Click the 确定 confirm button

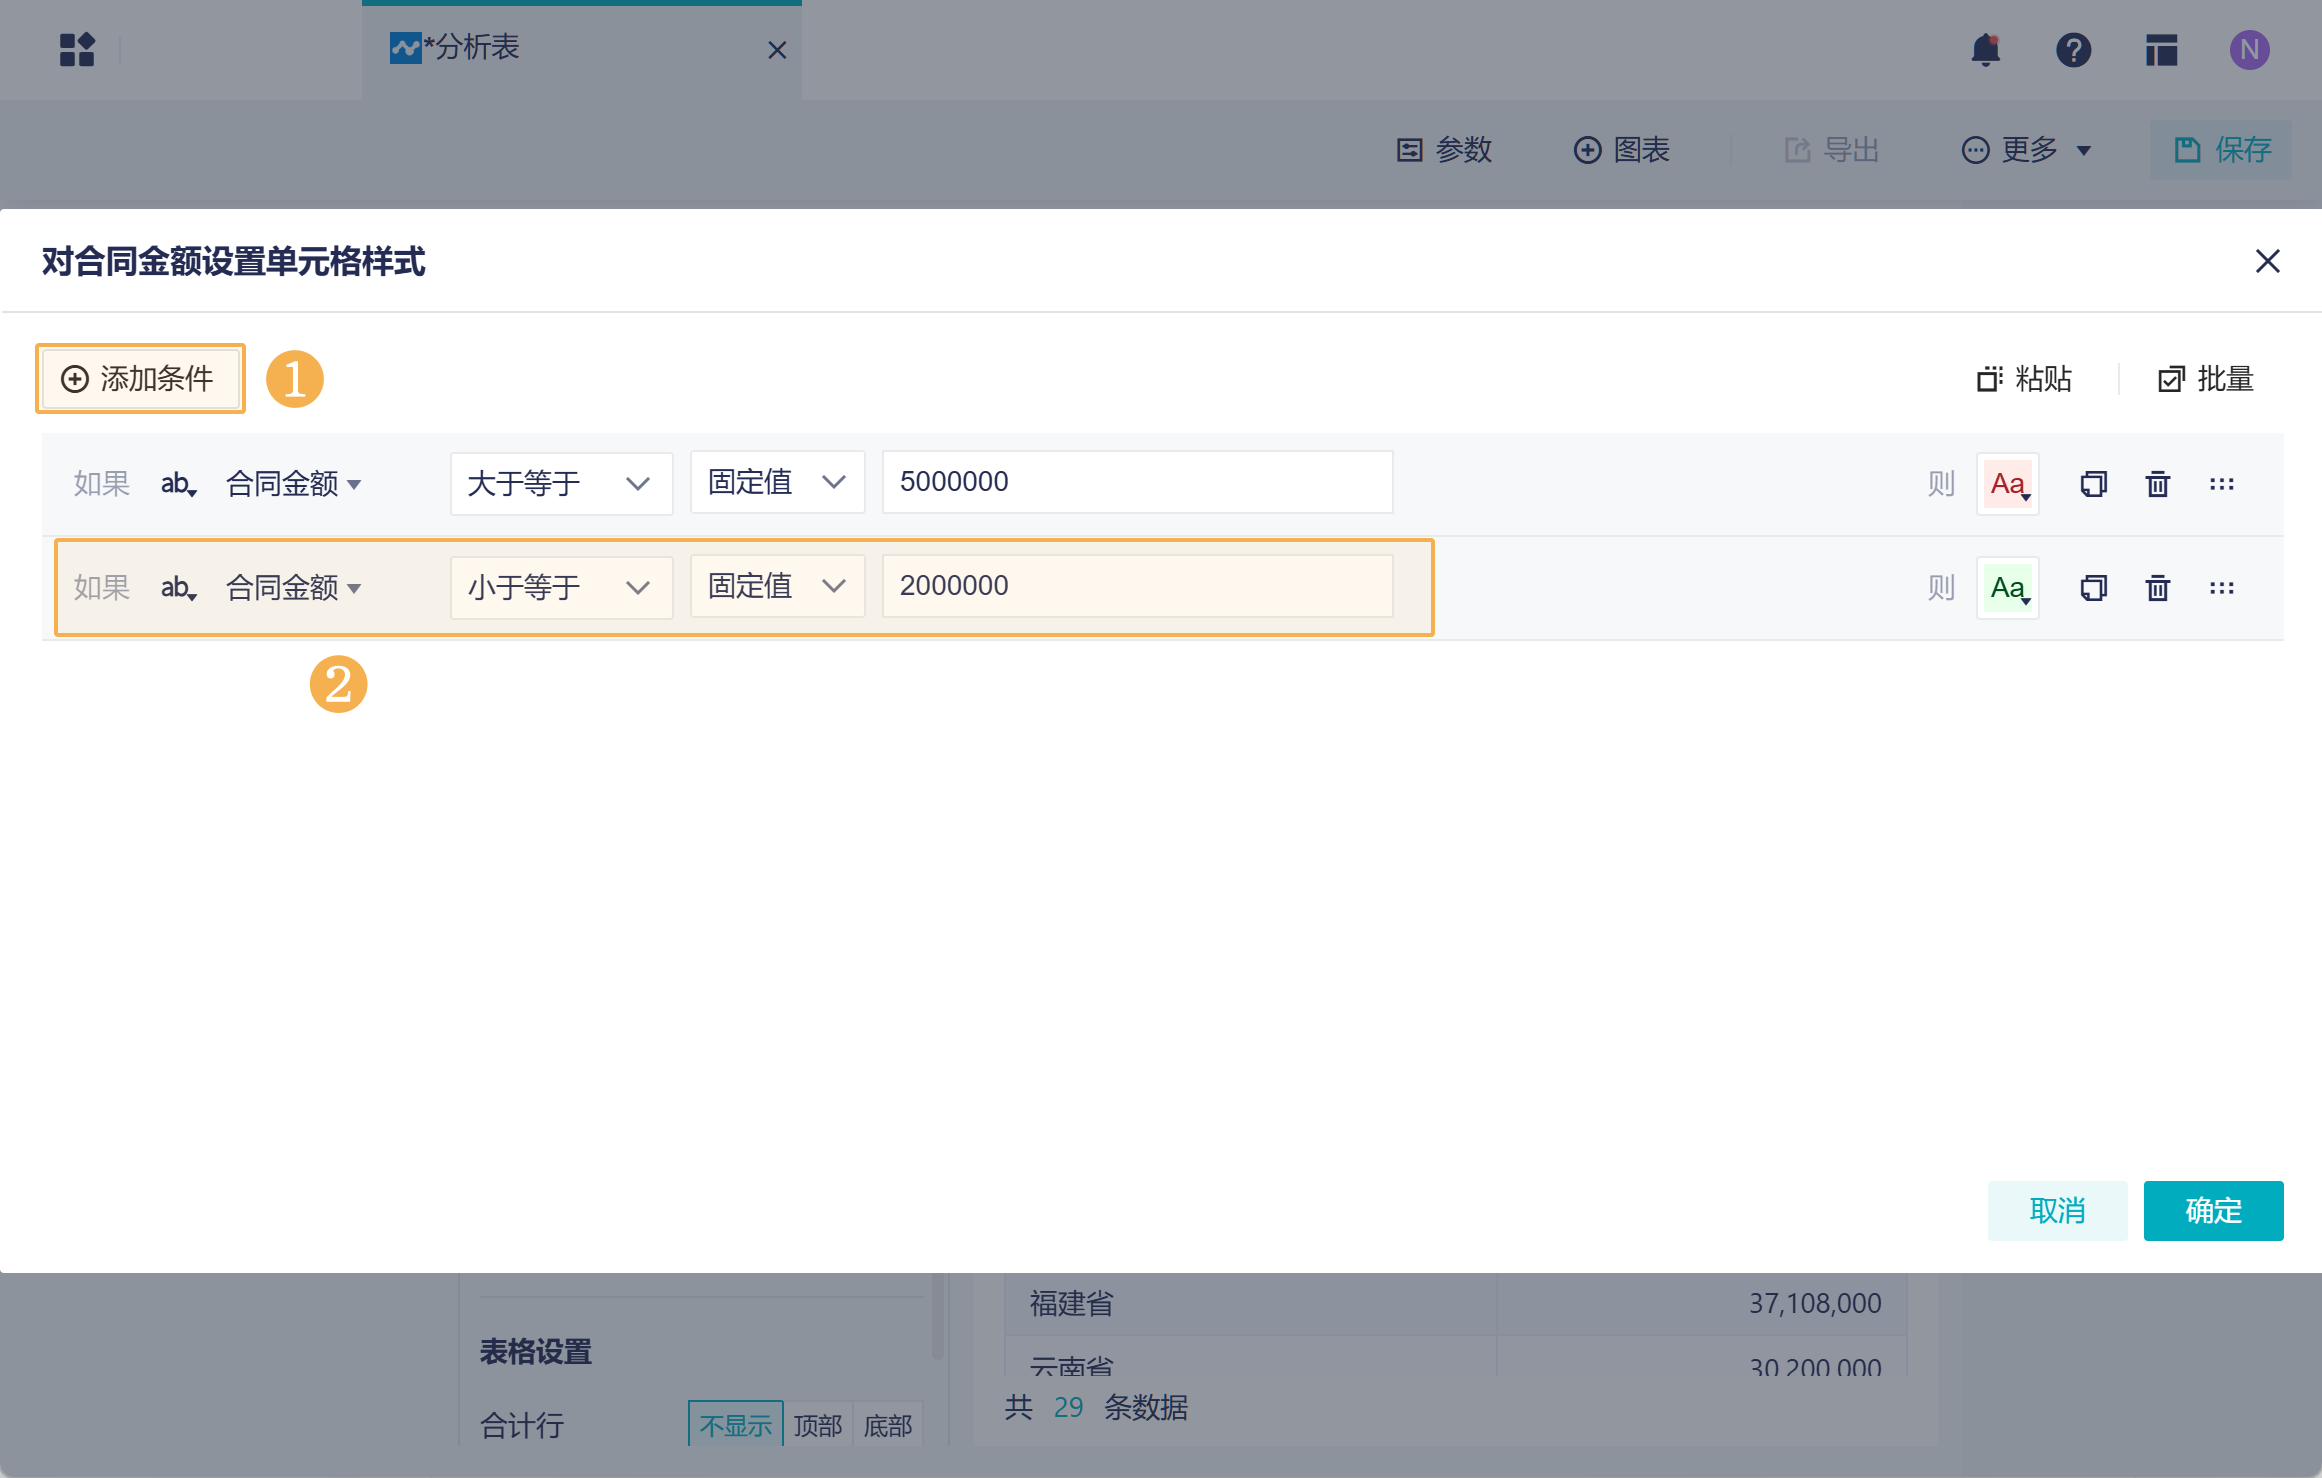click(x=2212, y=1211)
